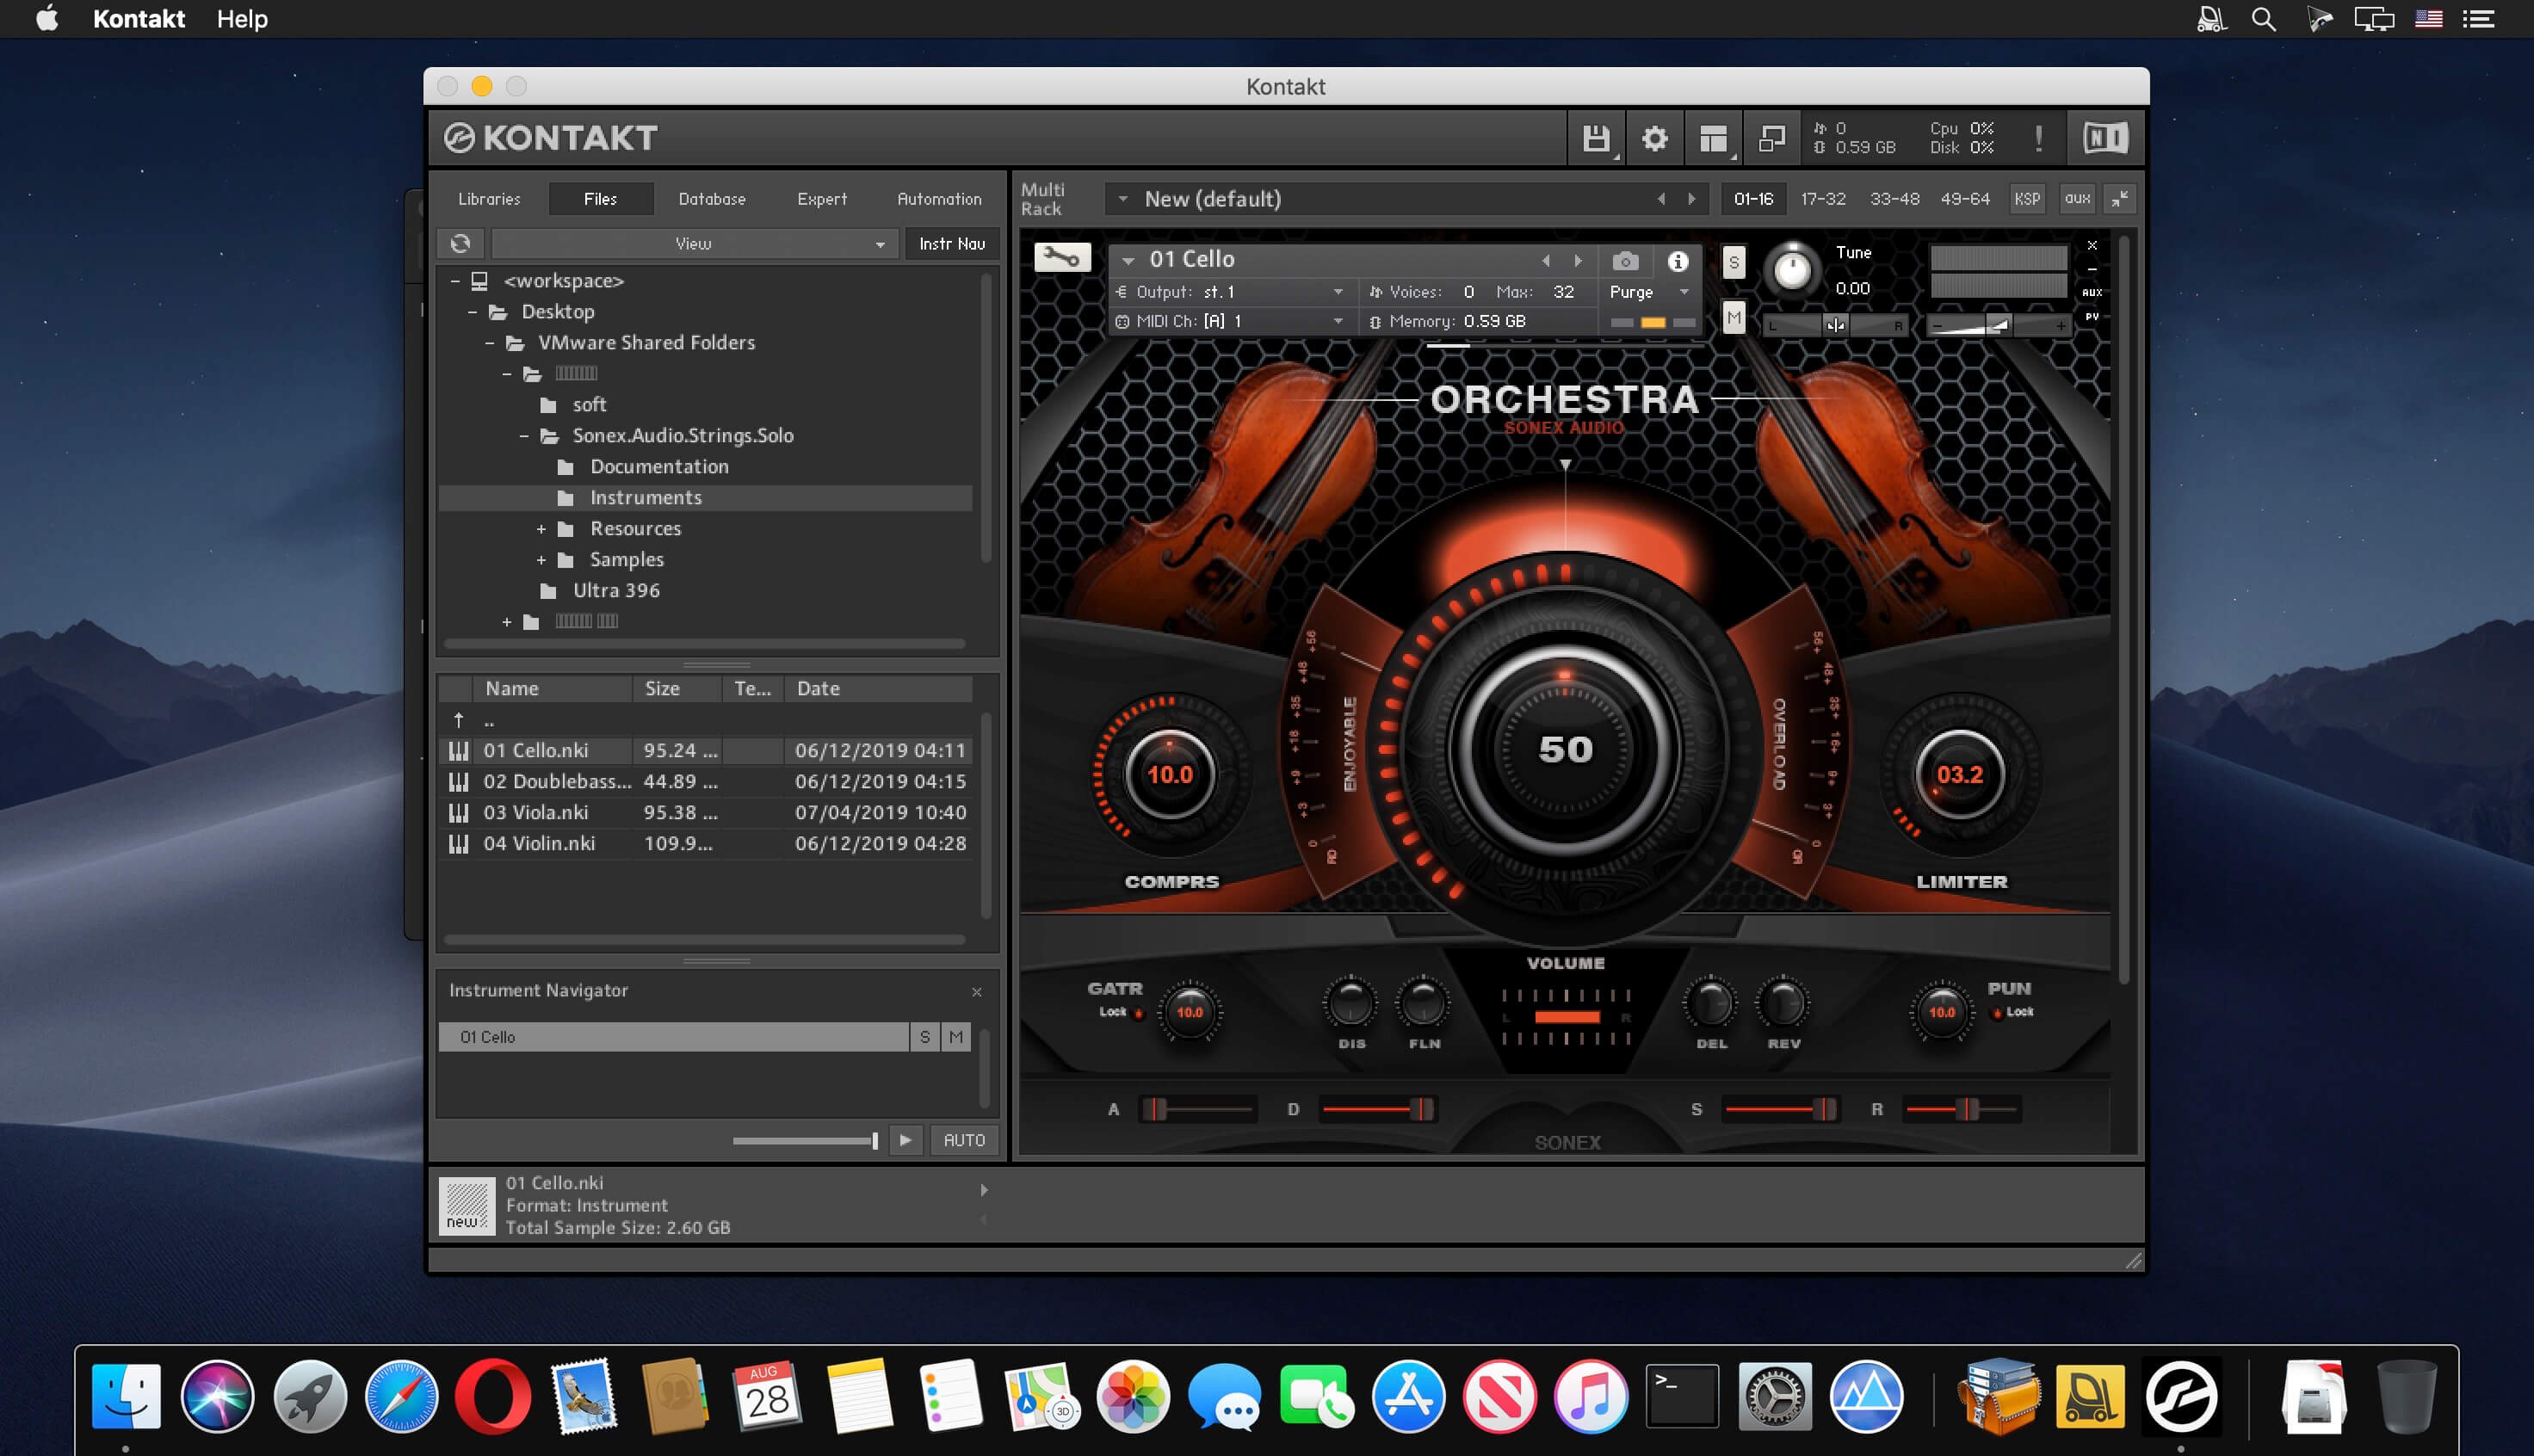Viewport: 2534px width, 1456px height.
Task: Select previous multi rack preset arrow
Action: pos(1661,199)
